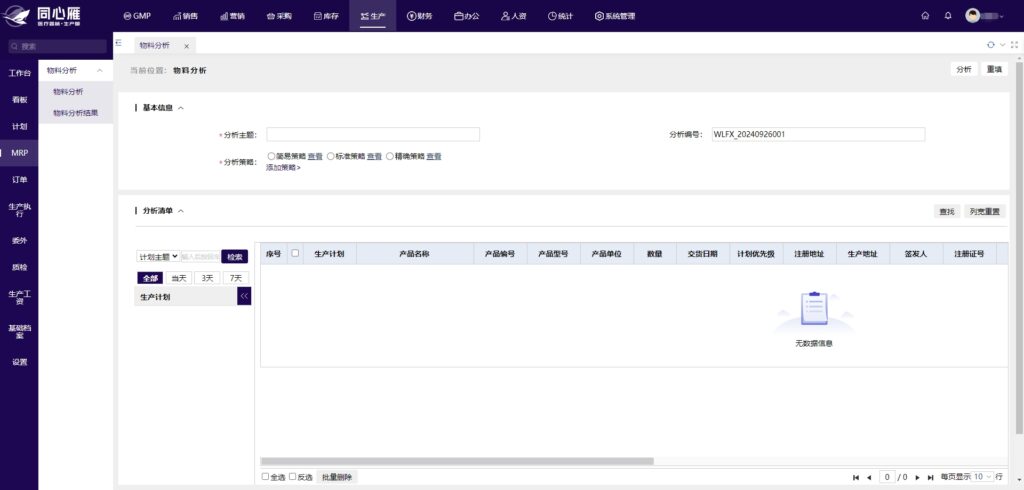Open the 办公 module in top navigation
Screen dimensions: 1024x490
(x=466, y=16)
